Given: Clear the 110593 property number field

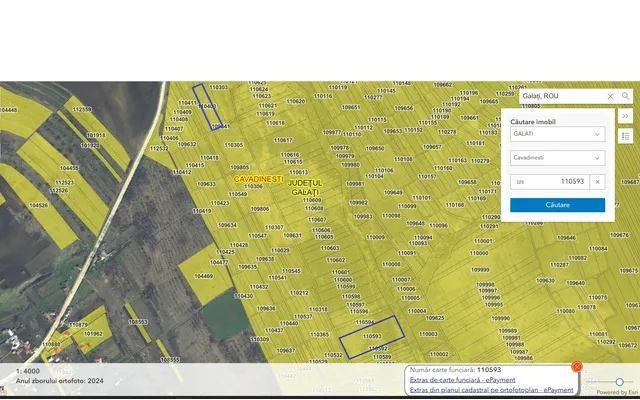Looking at the screenshot, I should tap(597, 181).
